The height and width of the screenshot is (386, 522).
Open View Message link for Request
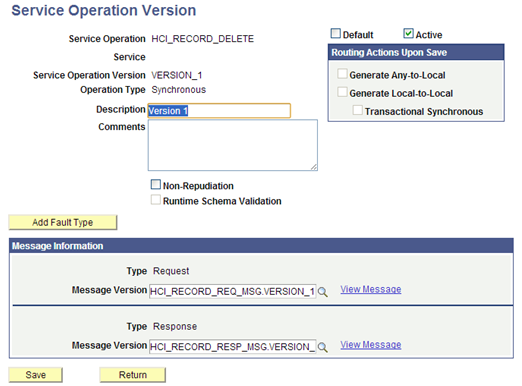pyautogui.click(x=371, y=289)
